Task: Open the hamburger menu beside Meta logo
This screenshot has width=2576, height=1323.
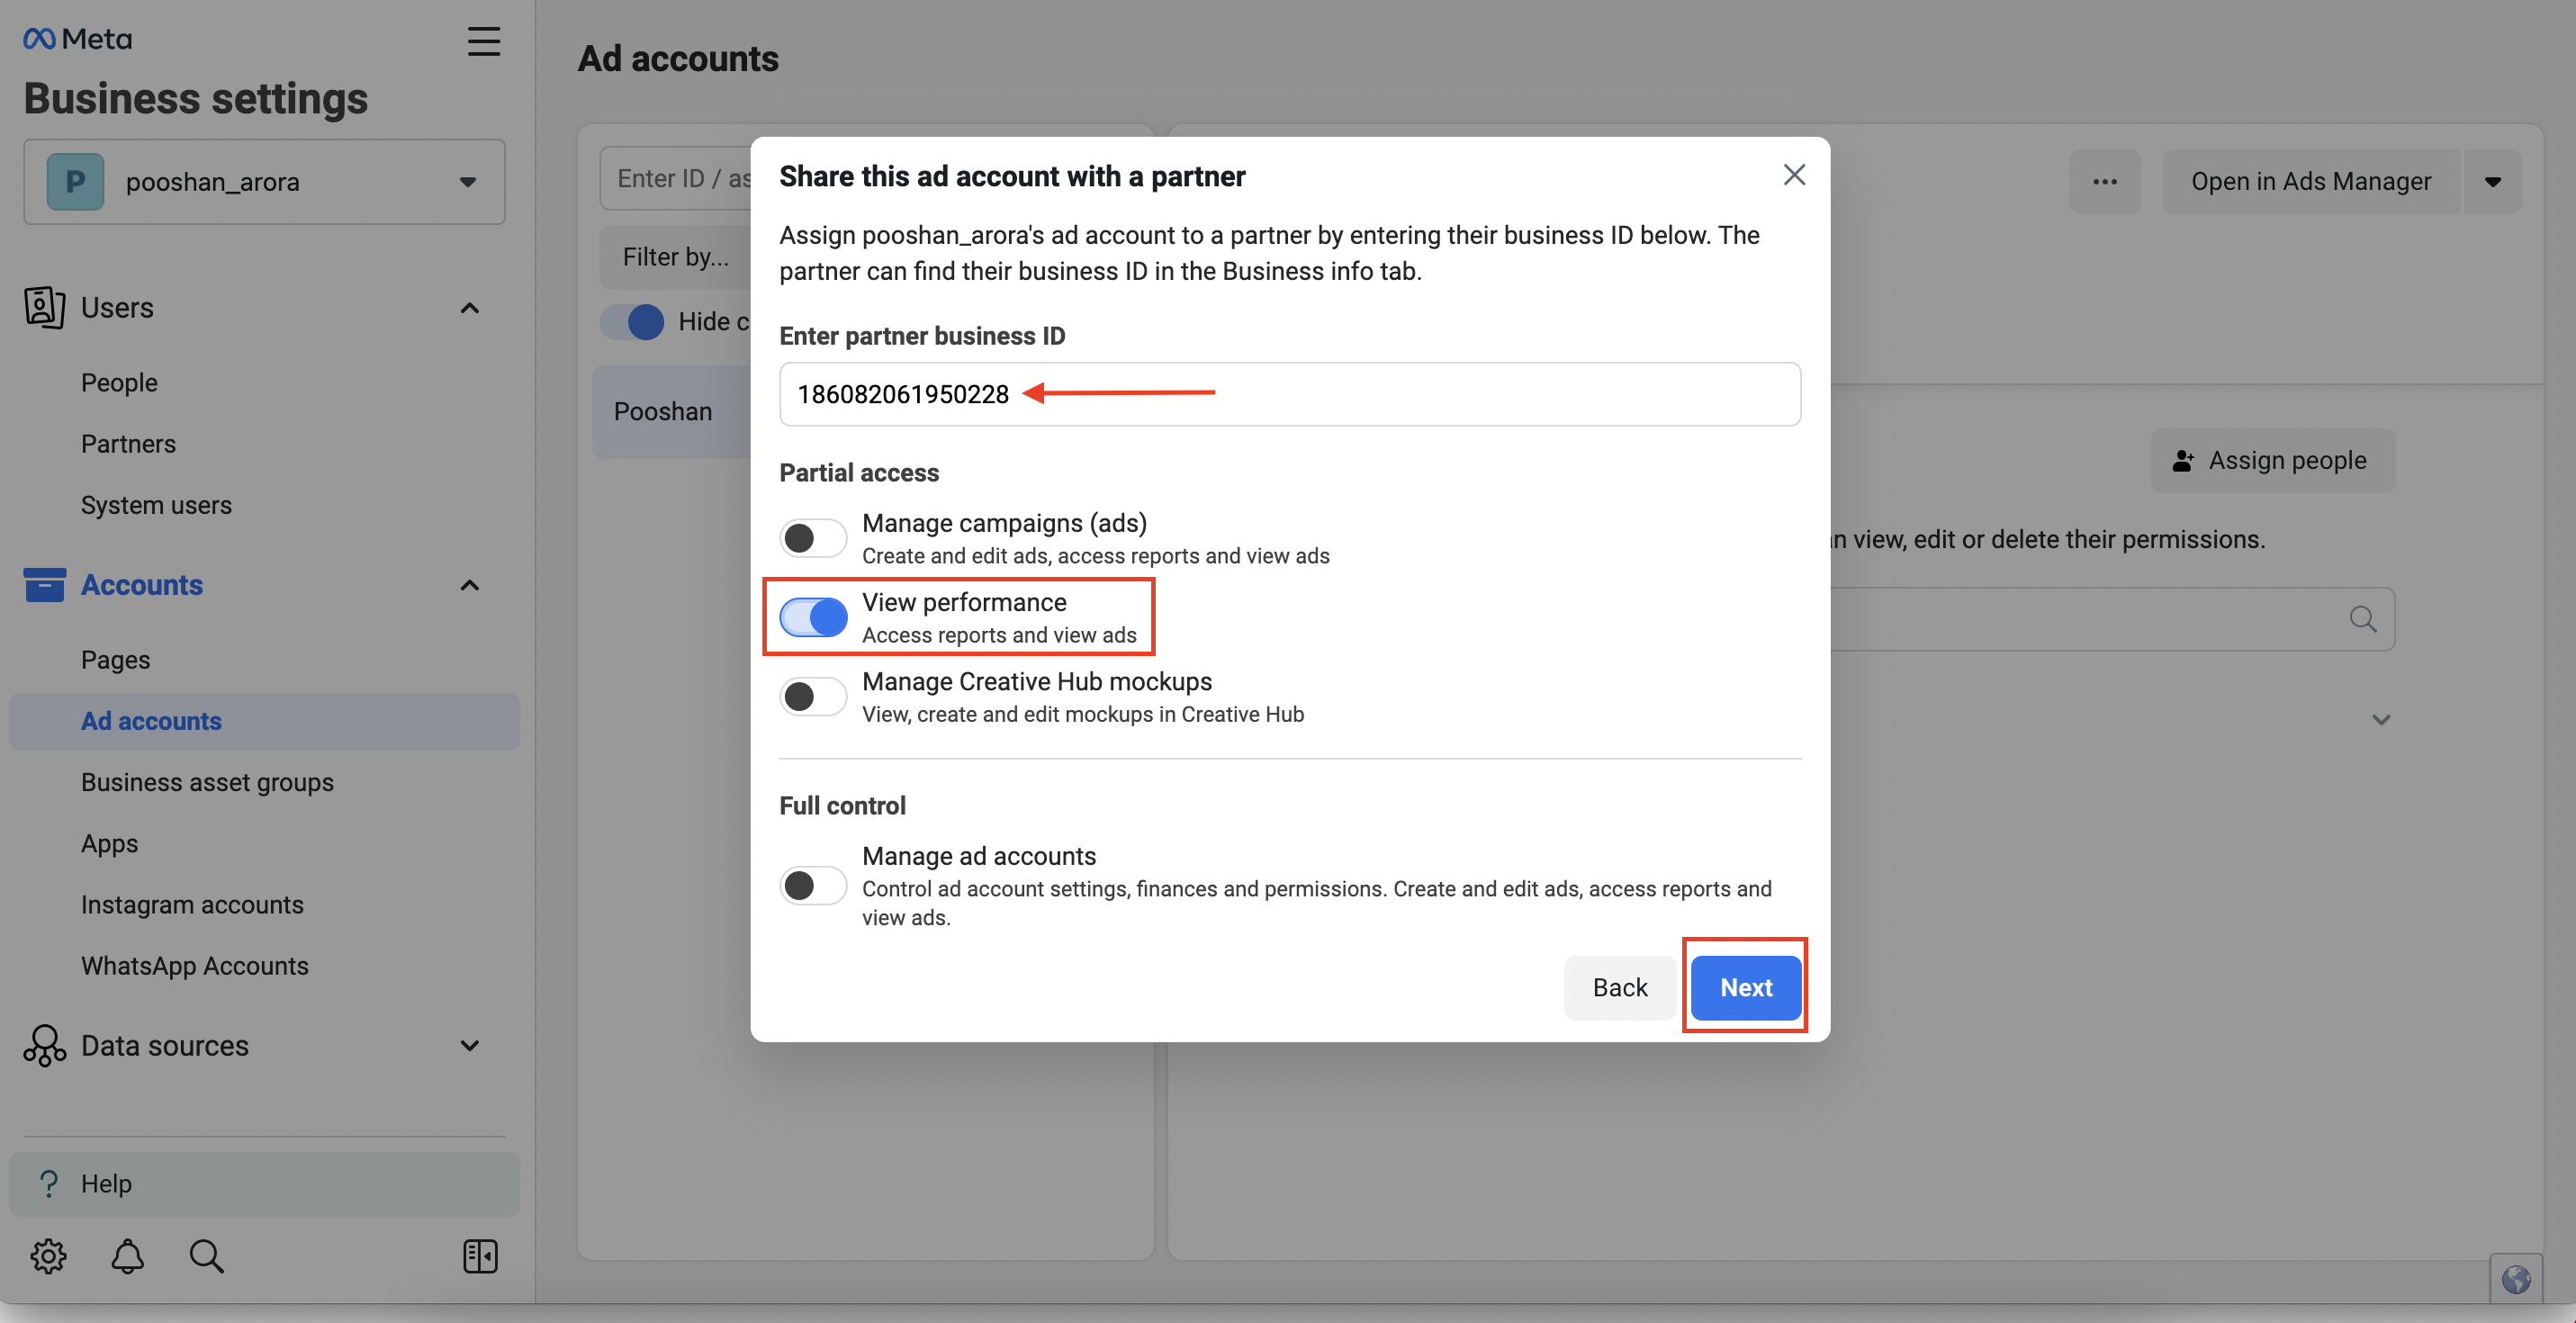Action: click(x=483, y=41)
